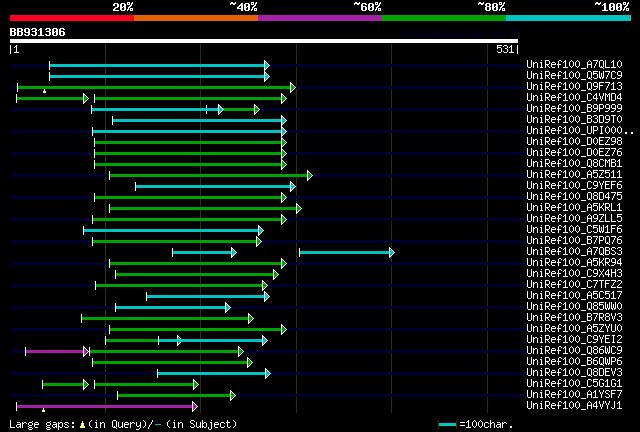The image size is (640, 432).
Task: Select the UniRef100_Q85WW0 label
Action: (x=574, y=307)
